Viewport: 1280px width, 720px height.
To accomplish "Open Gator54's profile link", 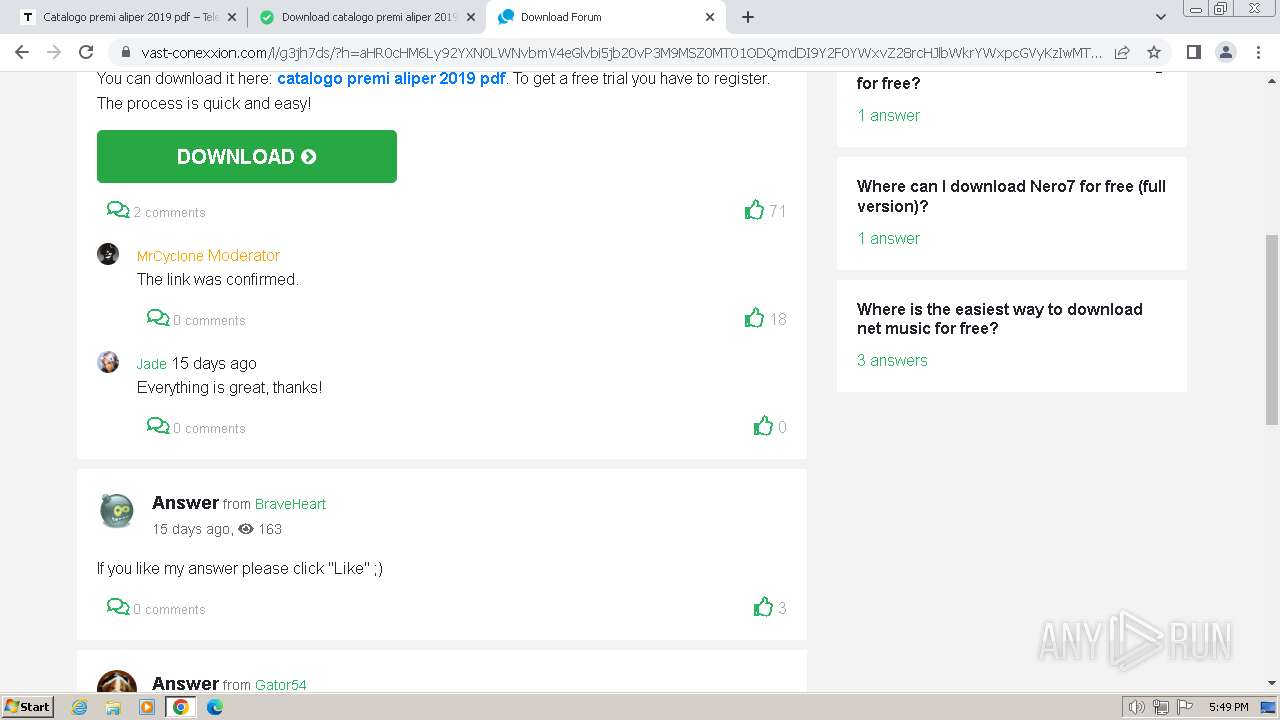I will 280,685.
